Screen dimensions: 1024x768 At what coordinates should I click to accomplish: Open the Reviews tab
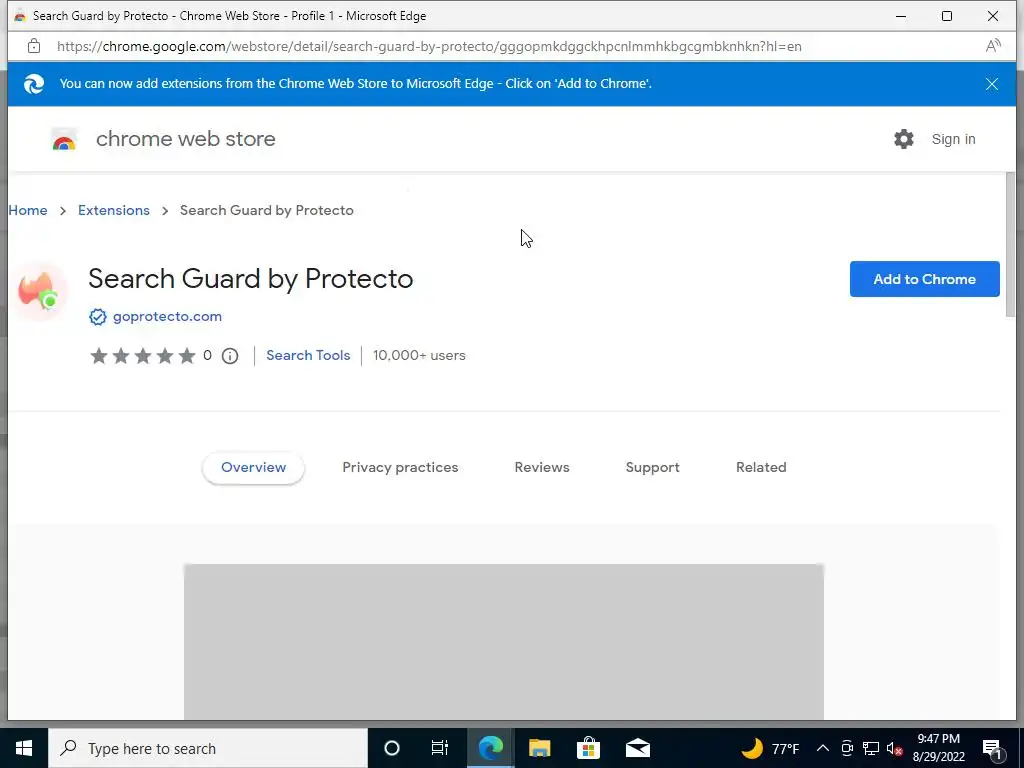(542, 468)
